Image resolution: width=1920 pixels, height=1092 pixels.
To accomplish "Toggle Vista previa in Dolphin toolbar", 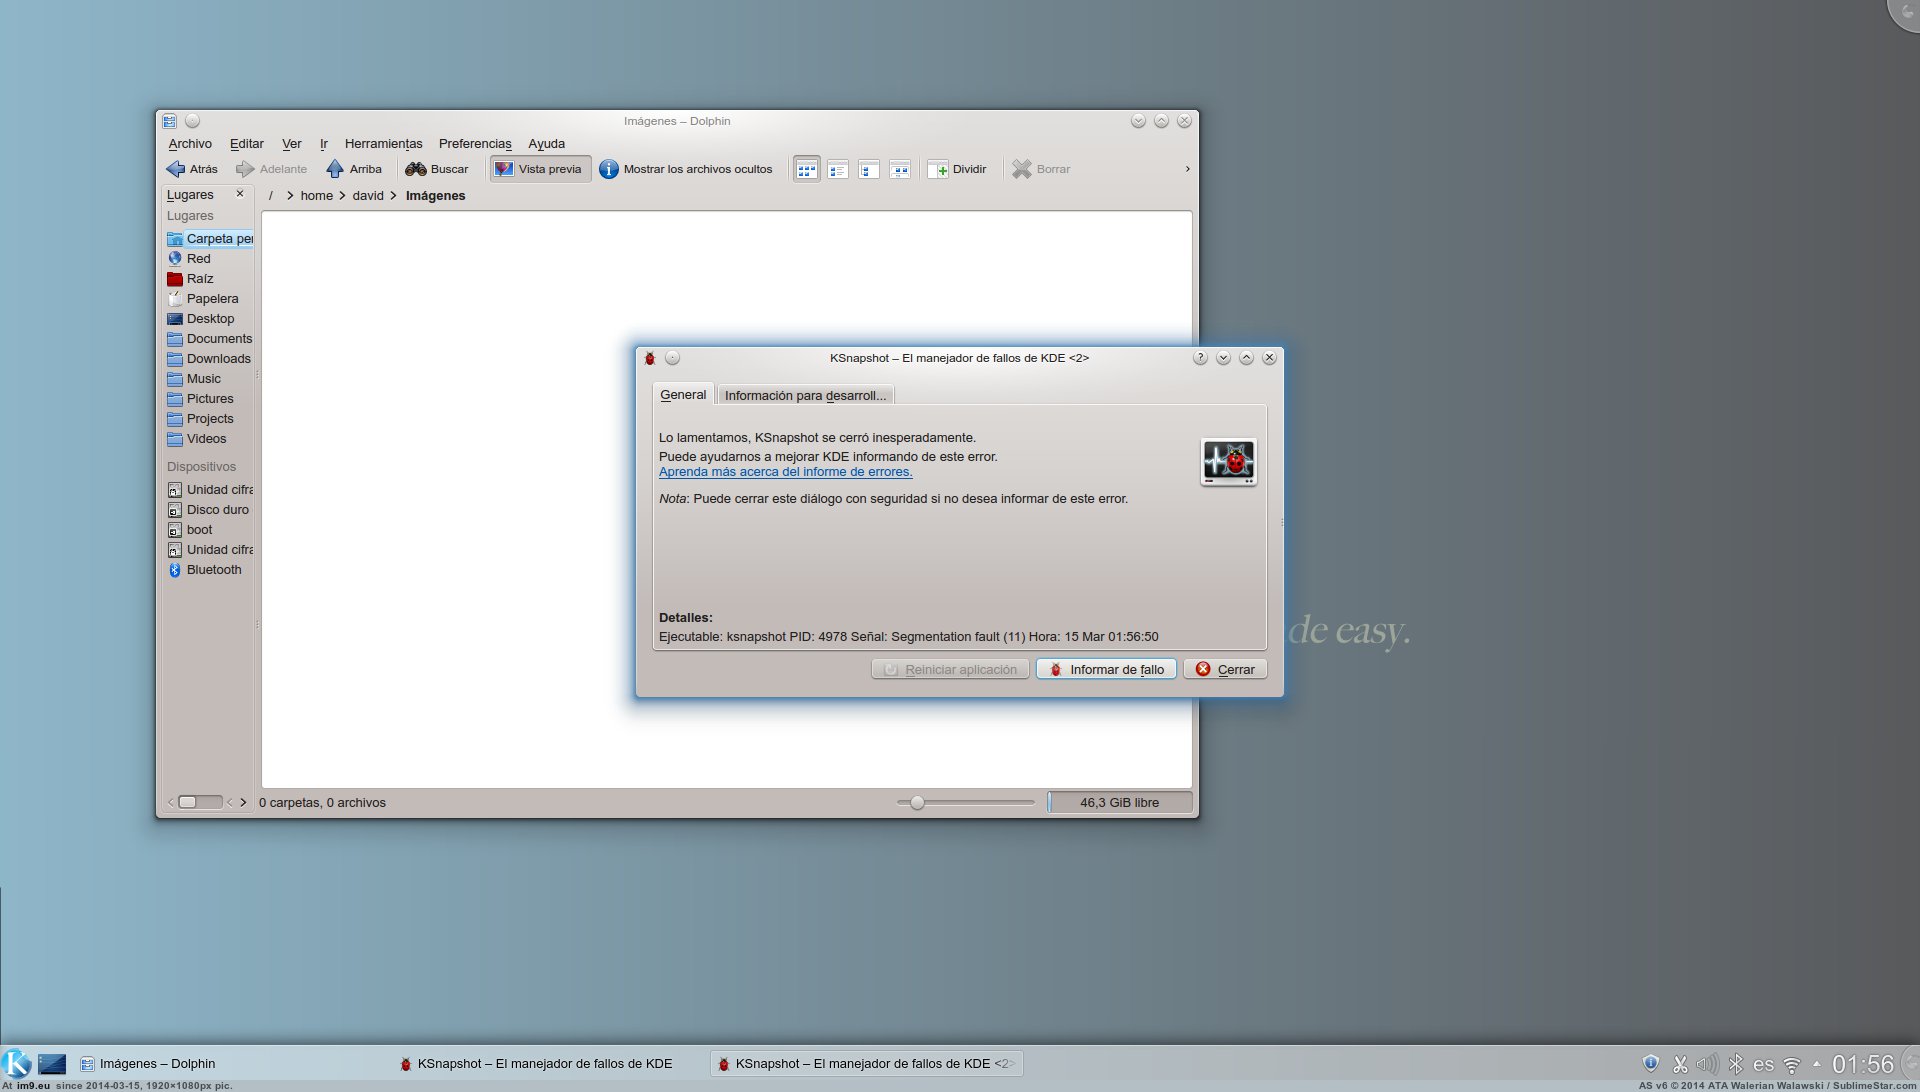I will point(539,169).
